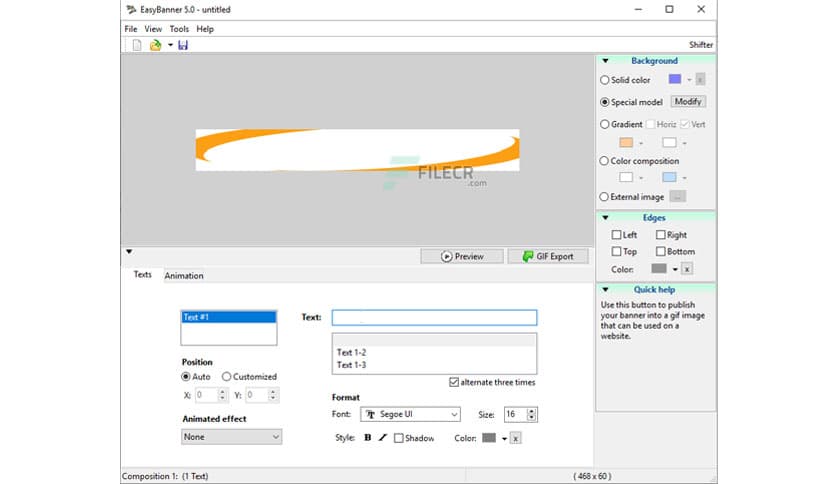Open the Font dropdown showing Segoe UI
The width and height of the screenshot is (836, 484).
tap(410, 414)
